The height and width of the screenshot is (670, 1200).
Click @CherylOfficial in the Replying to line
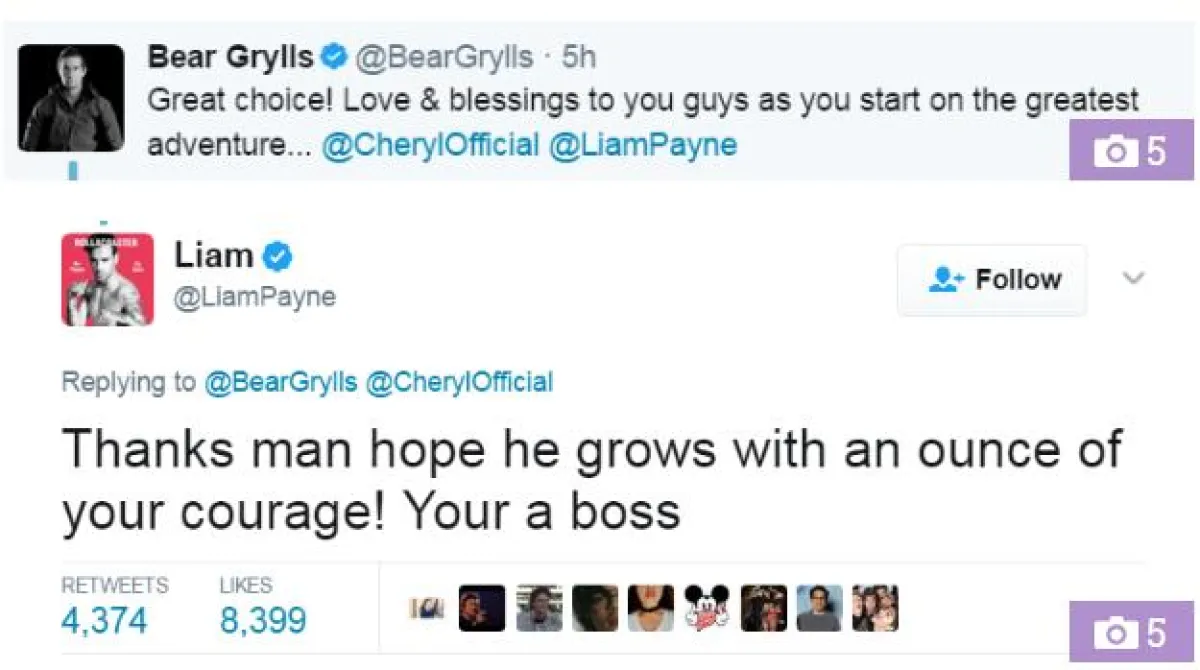coord(460,382)
